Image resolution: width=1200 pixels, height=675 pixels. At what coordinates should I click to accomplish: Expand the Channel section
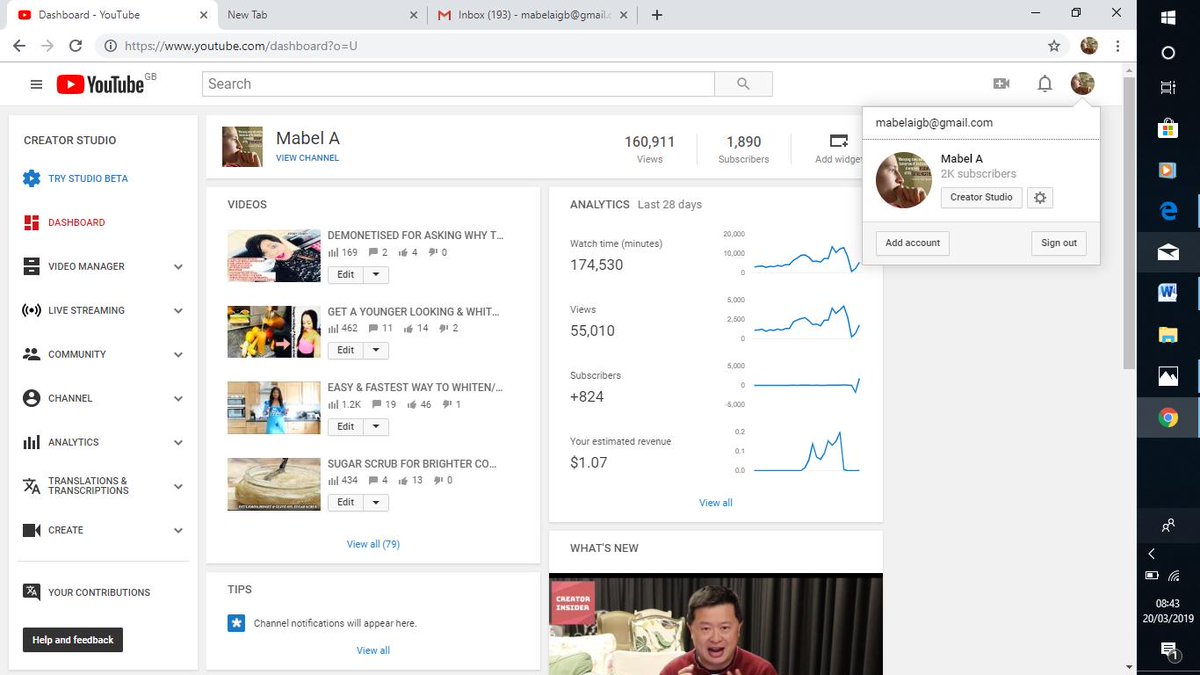tap(178, 398)
